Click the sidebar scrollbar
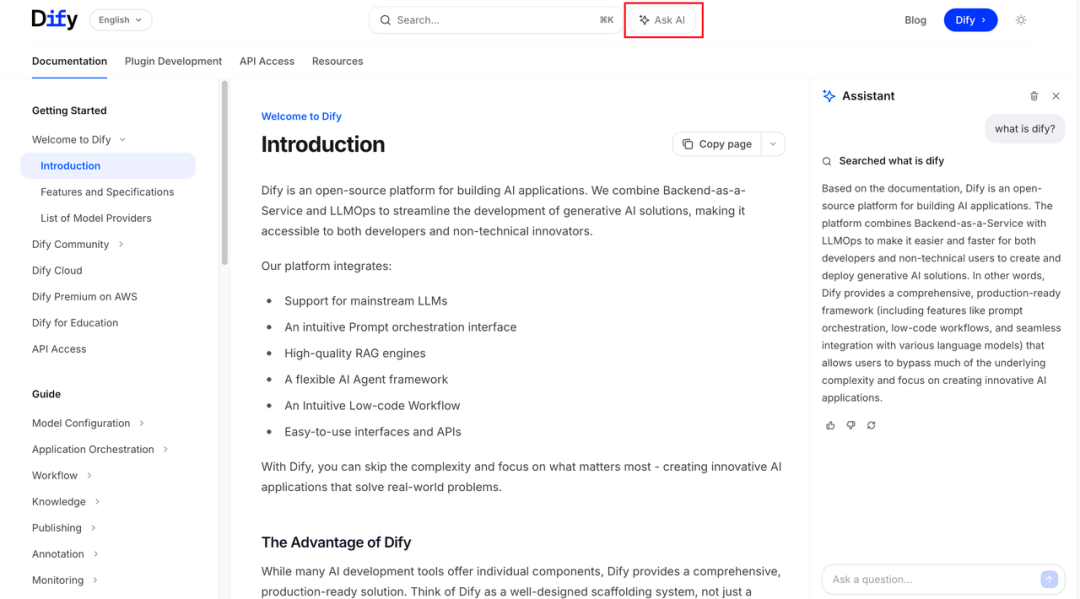The height and width of the screenshot is (599, 1080). [225, 172]
